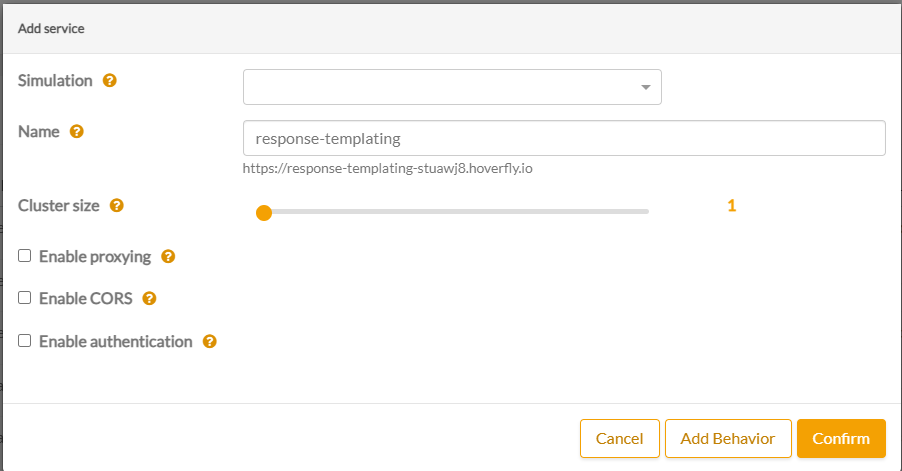Tick the Enable CORS checkbox

click(25, 298)
